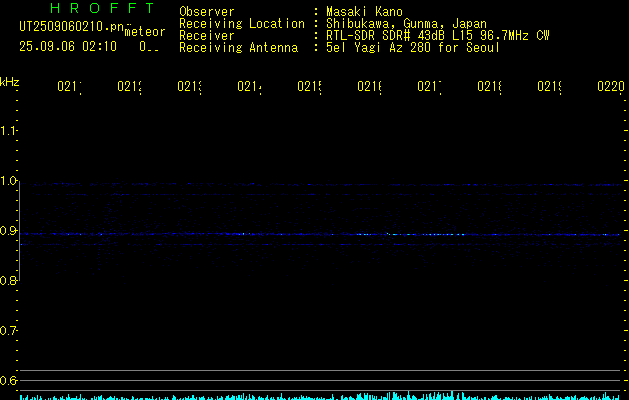Click the date stamp 25.09.06 02:10

pos(68,47)
